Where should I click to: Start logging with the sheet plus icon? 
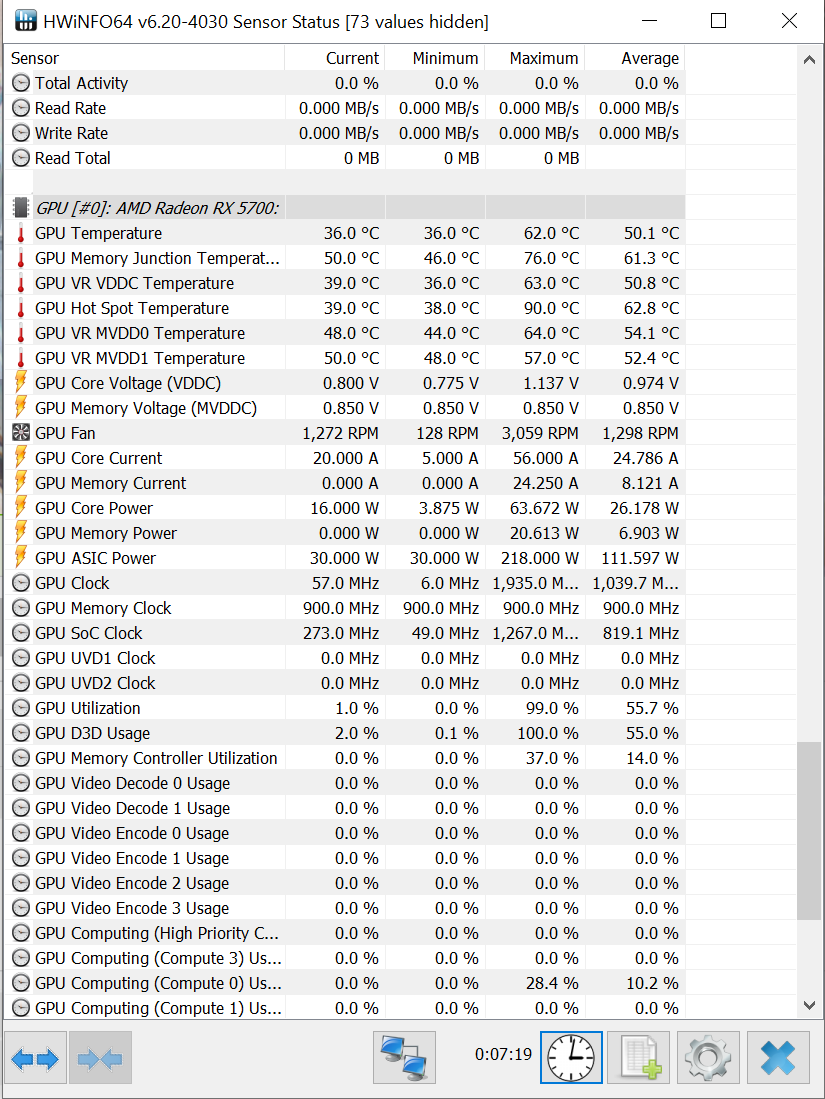point(639,1058)
